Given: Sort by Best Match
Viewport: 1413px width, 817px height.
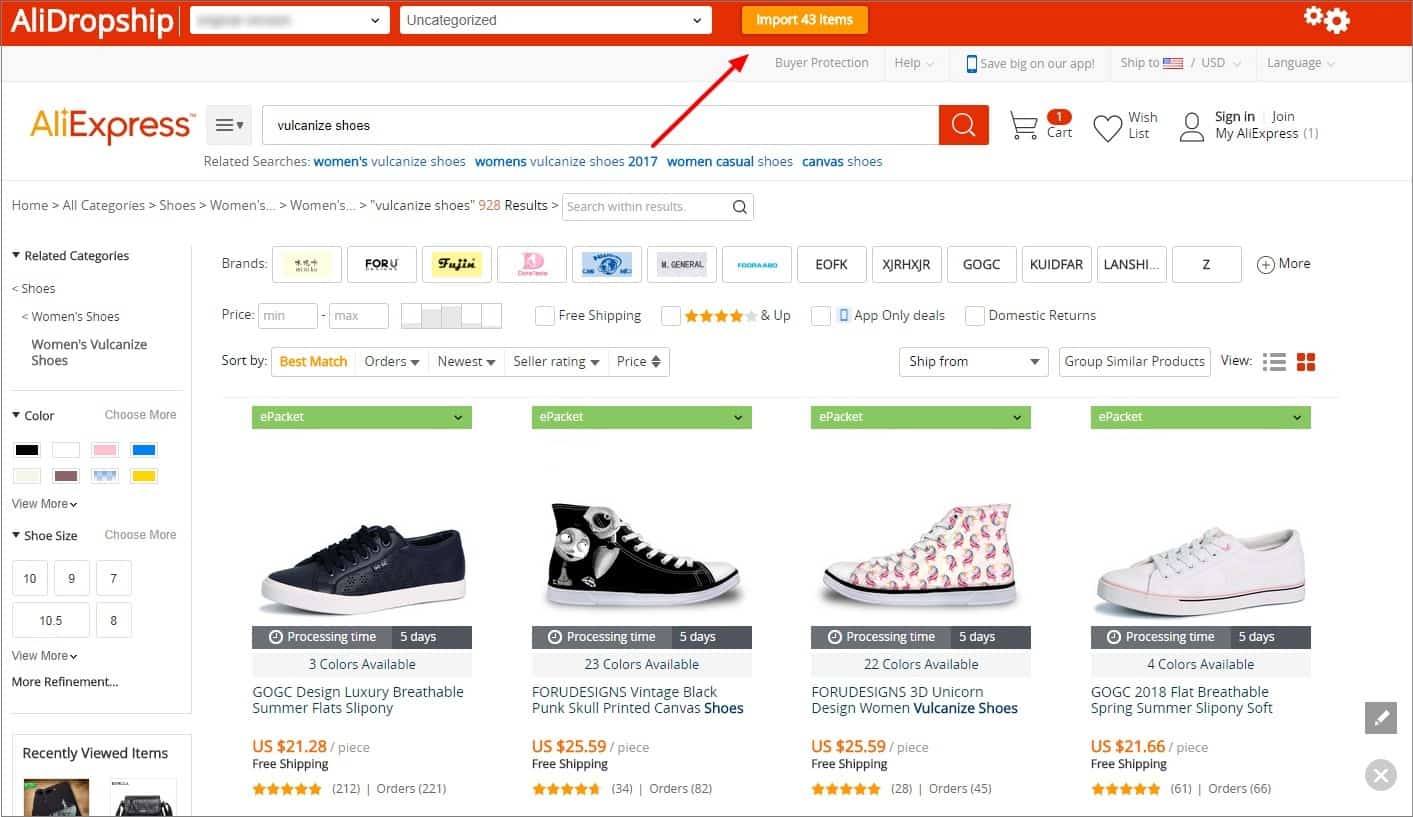Looking at the screenshot, I should coord(313,362).
